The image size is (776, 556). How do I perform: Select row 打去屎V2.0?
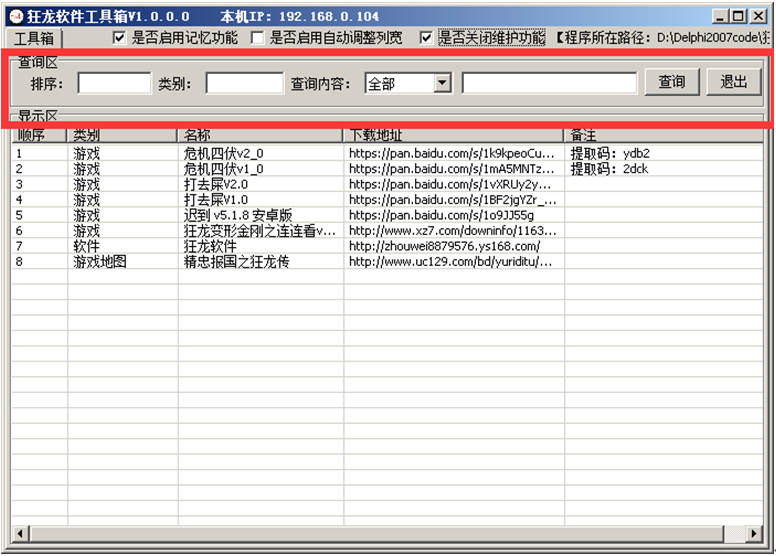(x=388, y=184)
